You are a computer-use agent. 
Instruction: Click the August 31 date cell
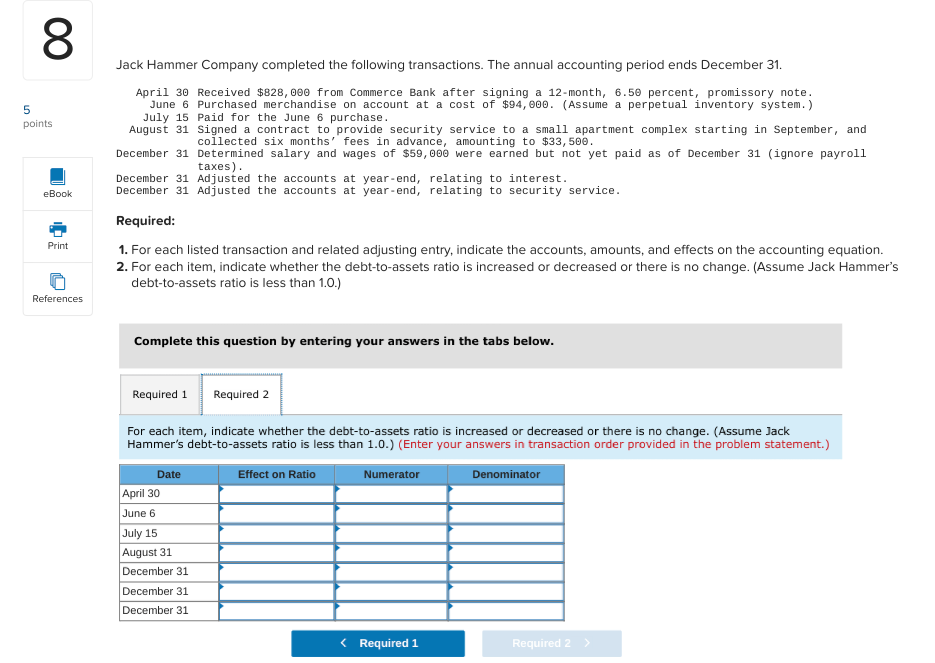coord(169,553)
